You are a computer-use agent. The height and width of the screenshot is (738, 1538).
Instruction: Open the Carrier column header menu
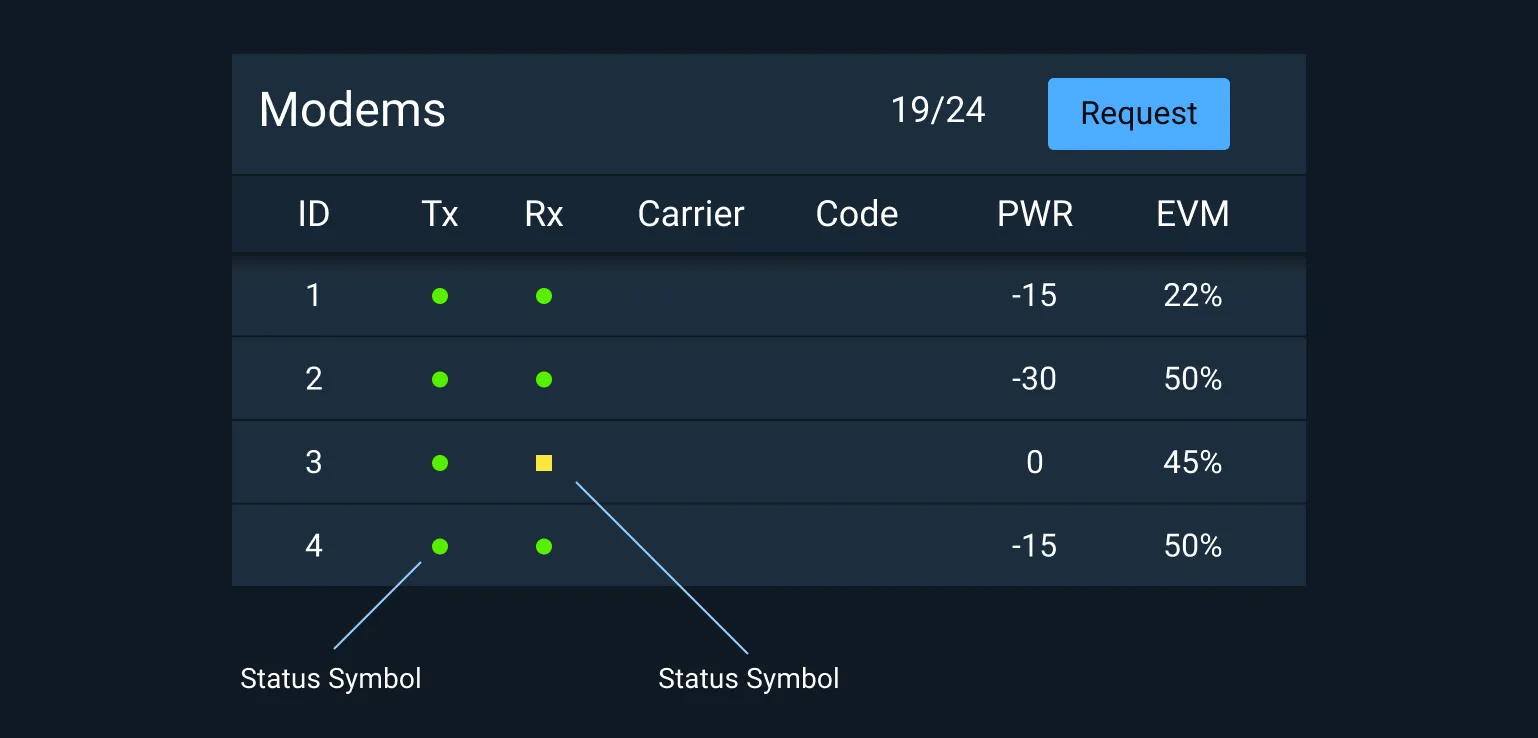[690, 213]
